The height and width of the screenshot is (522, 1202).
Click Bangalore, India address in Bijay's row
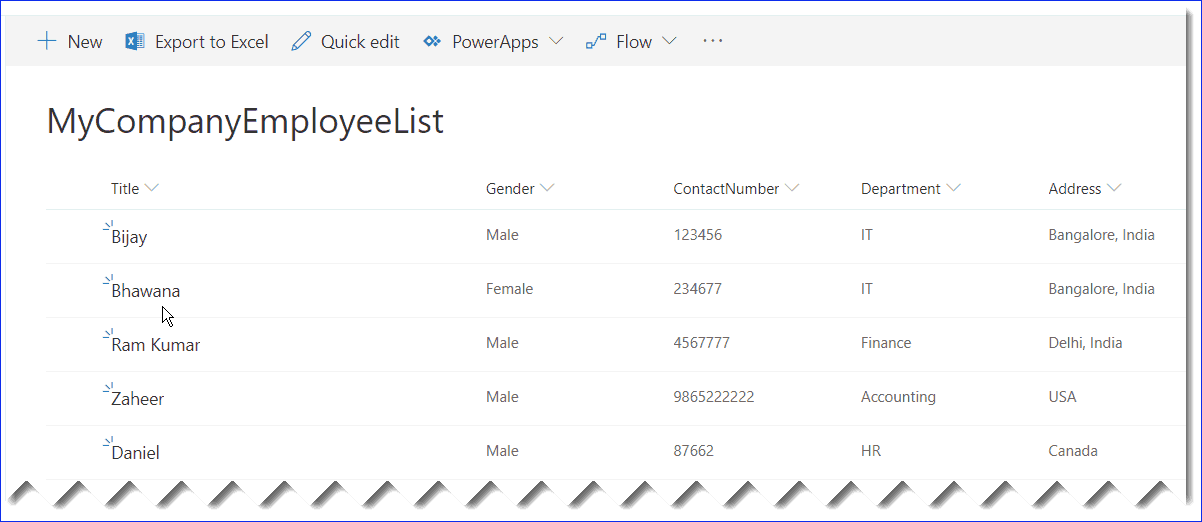point(1101,235)
